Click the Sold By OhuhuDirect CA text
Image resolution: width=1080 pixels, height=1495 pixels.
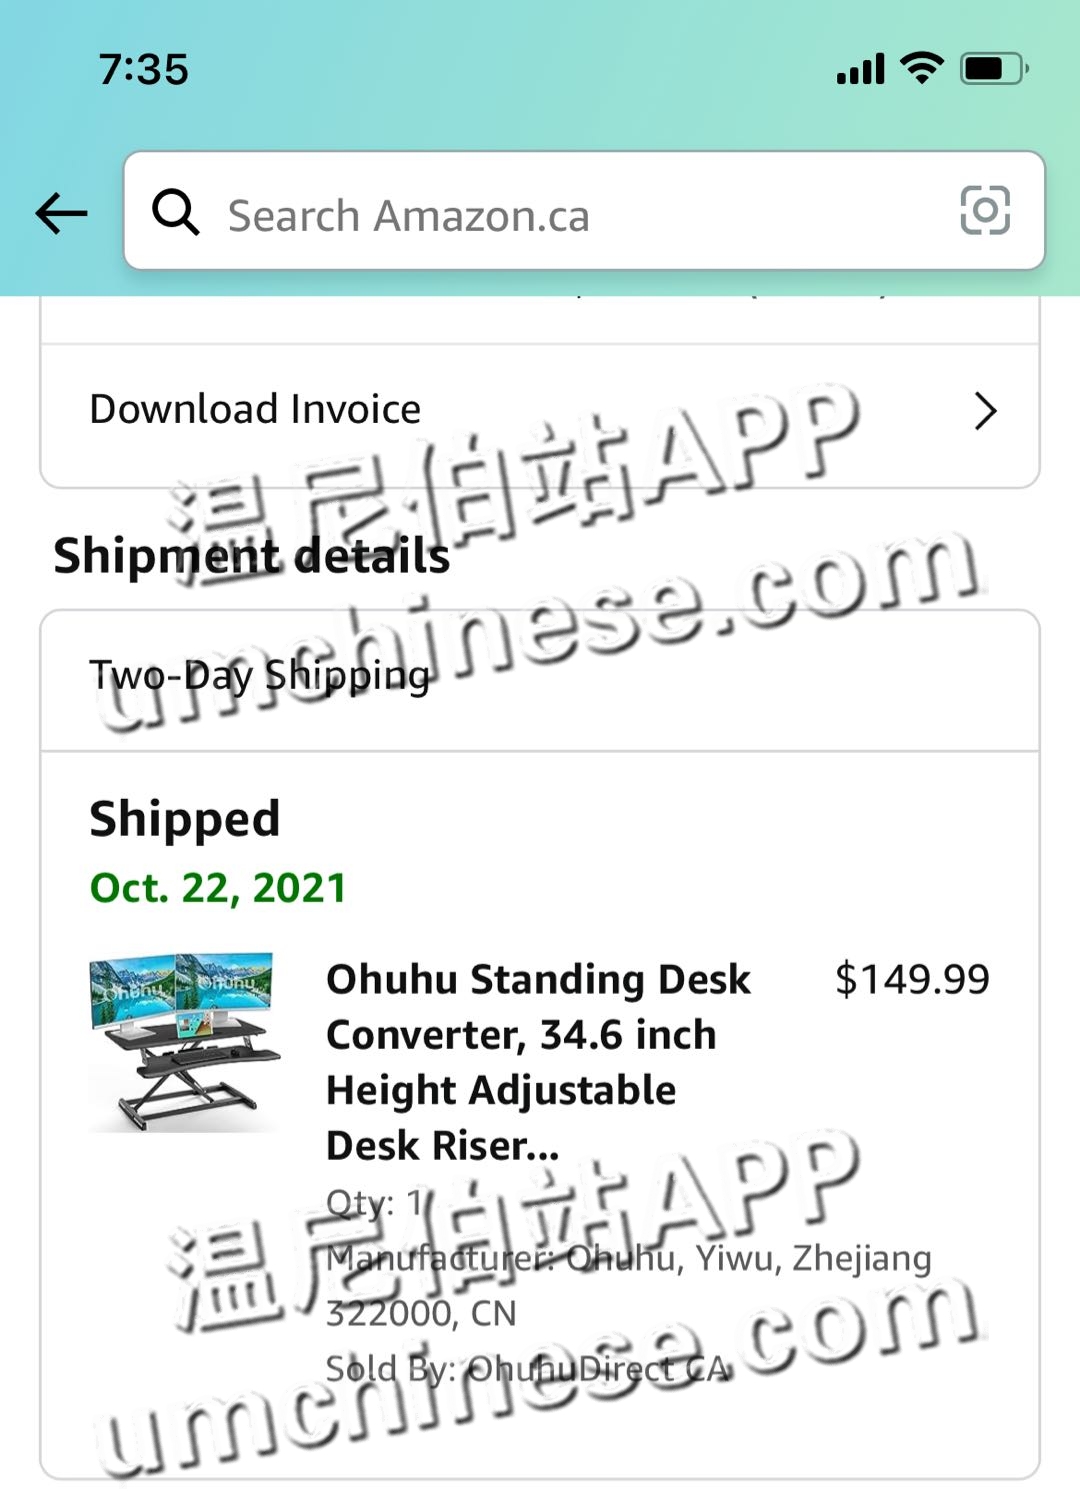pyautogui.click(x=527, y=1368)
